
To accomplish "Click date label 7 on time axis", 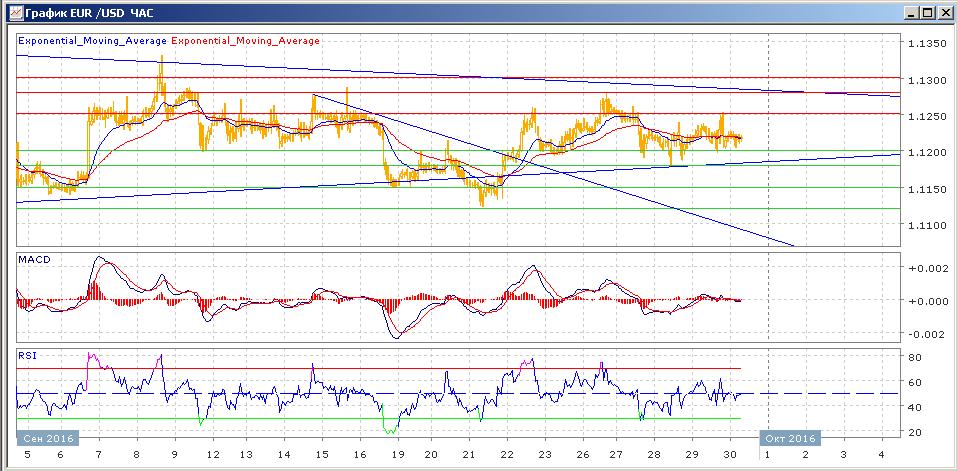I will (x=99, y=455).
